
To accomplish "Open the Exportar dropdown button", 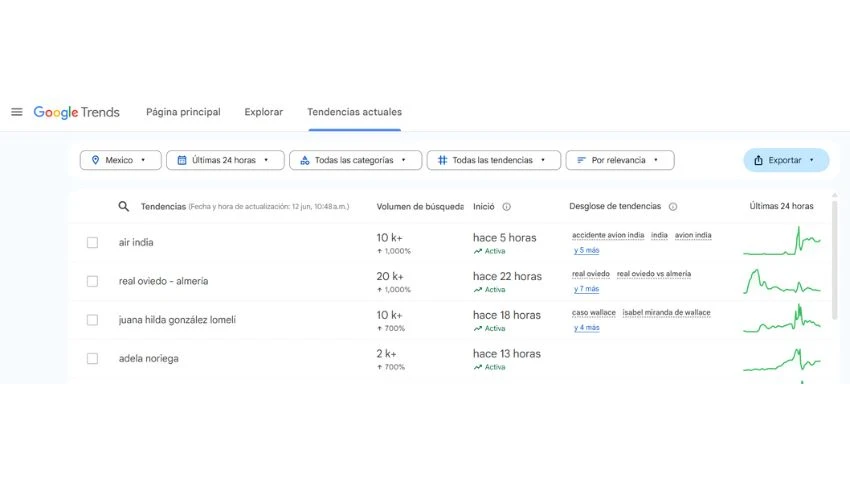I will [x=786, y=160].
